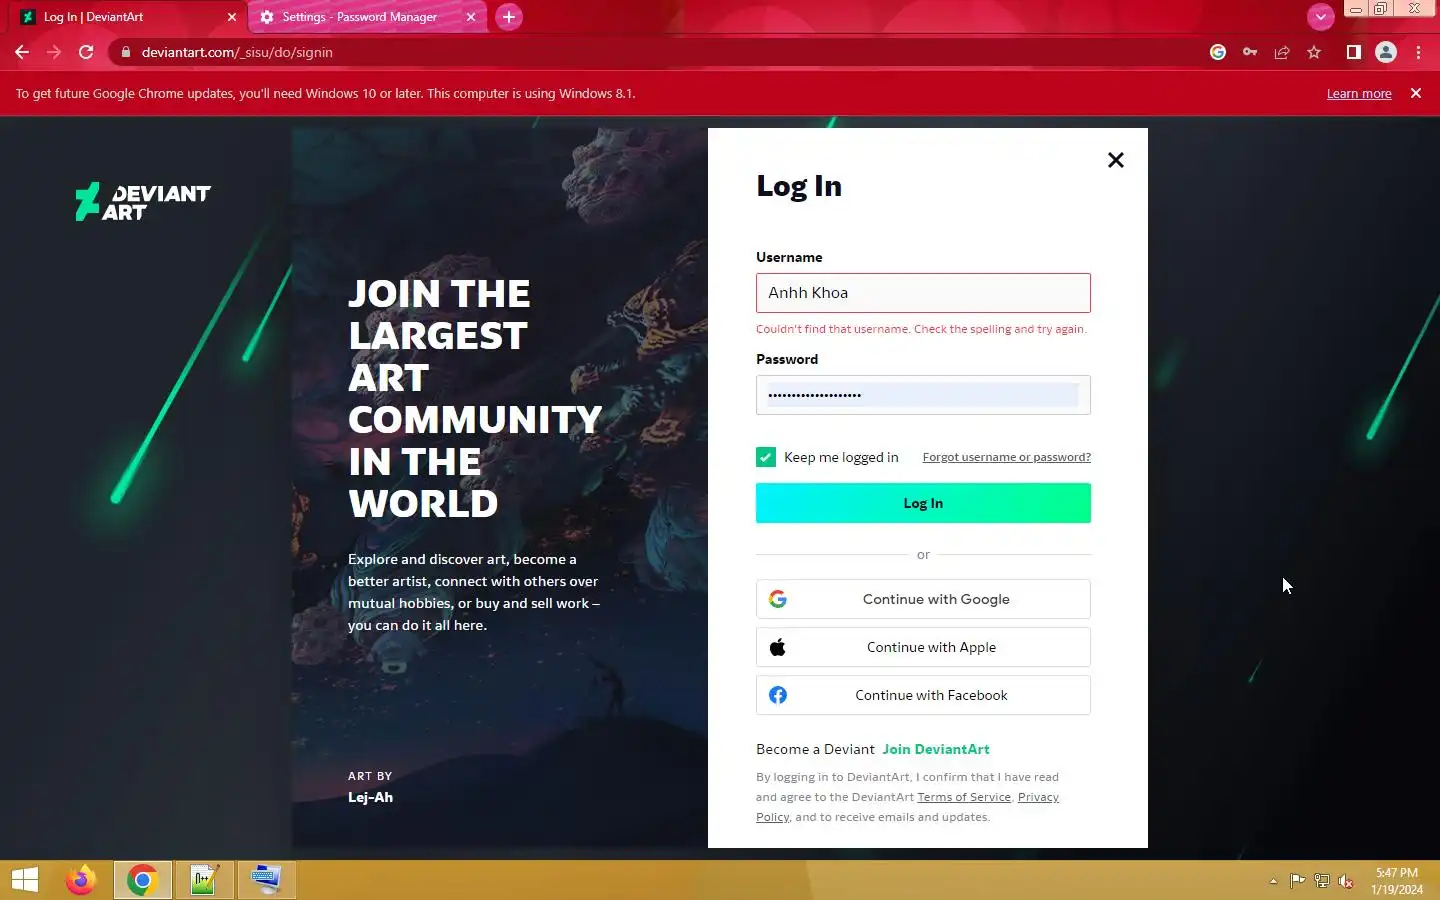Open volume control tray icon

[1346, 881]
